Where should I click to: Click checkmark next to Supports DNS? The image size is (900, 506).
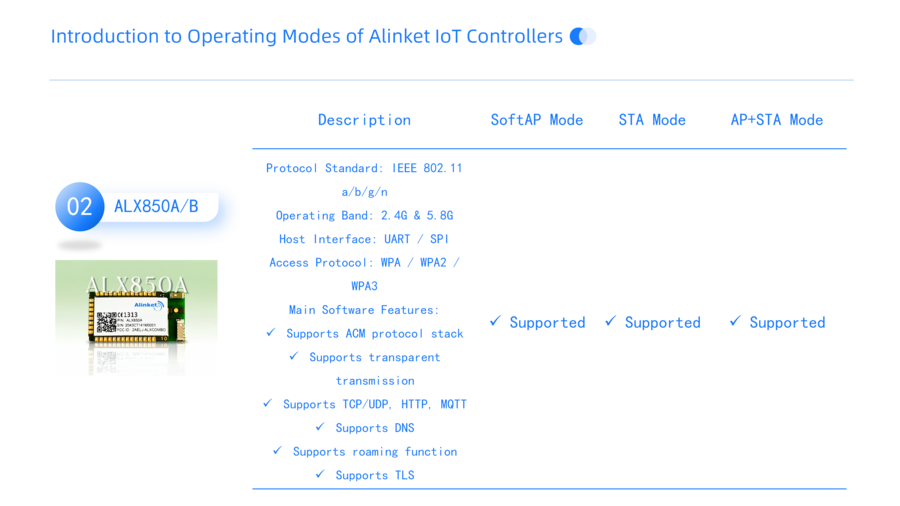[320, 427]
